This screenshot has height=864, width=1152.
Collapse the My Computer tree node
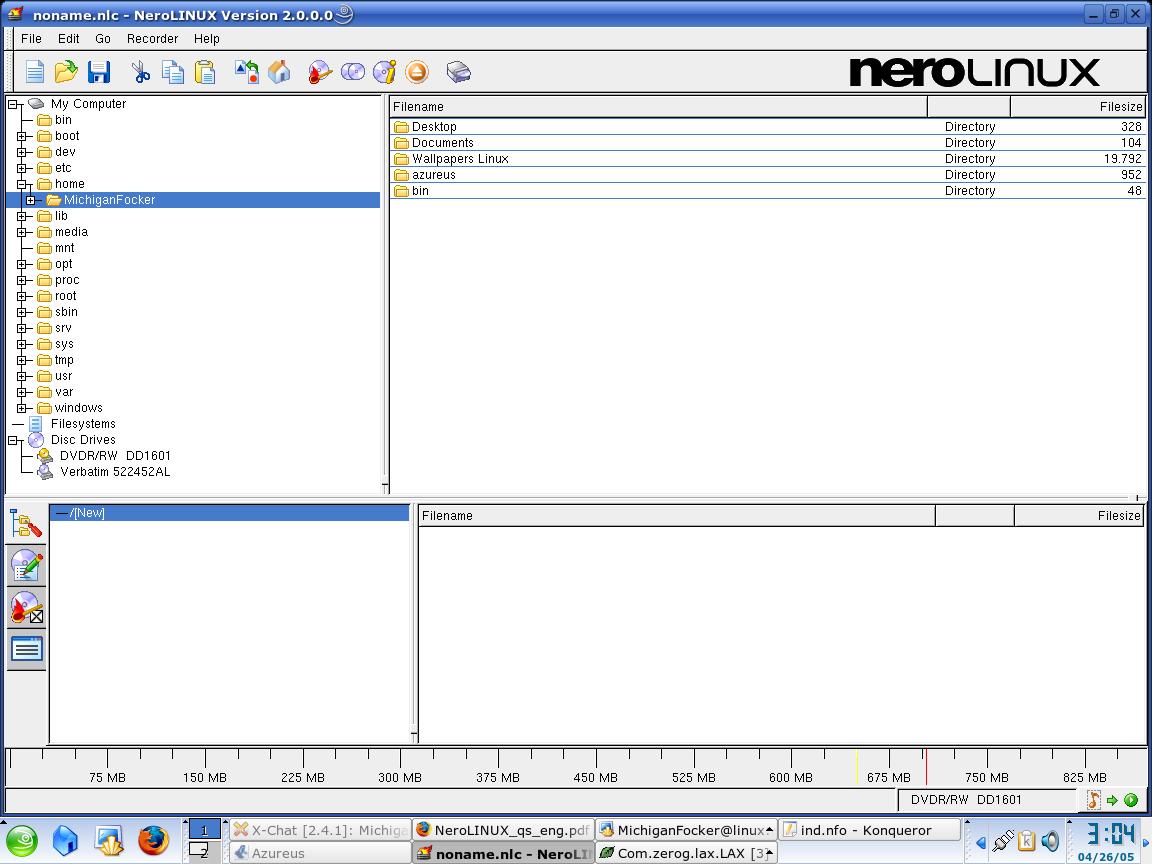tap(12, 104)
